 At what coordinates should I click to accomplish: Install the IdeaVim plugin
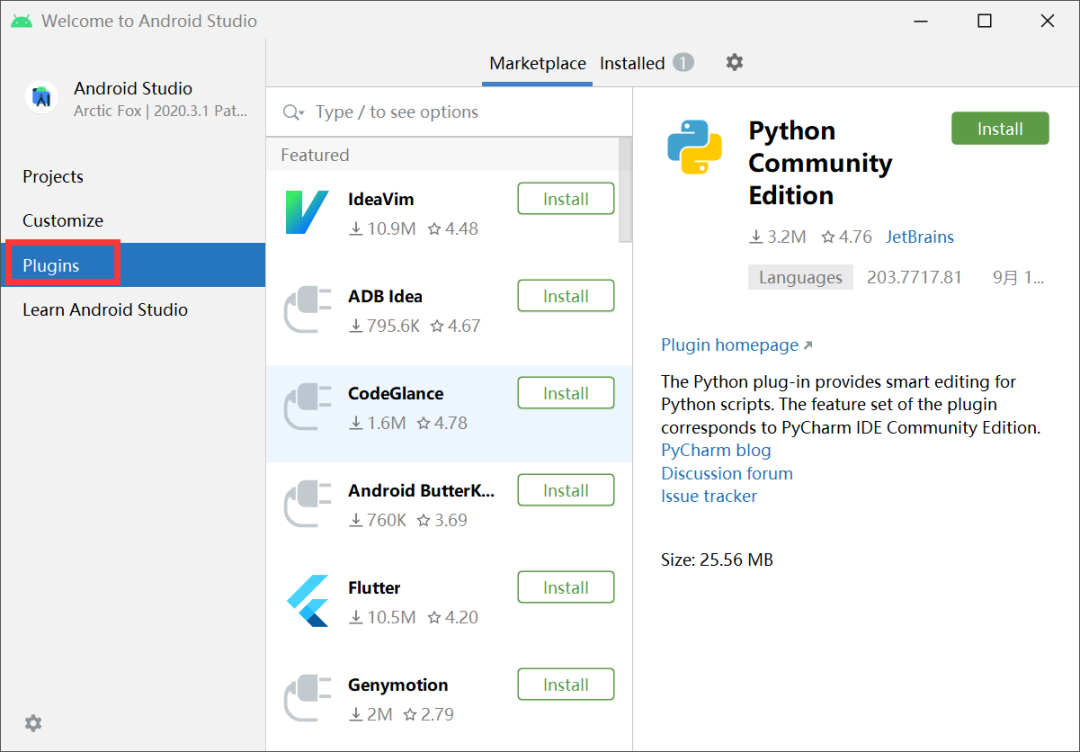(565, 199)
